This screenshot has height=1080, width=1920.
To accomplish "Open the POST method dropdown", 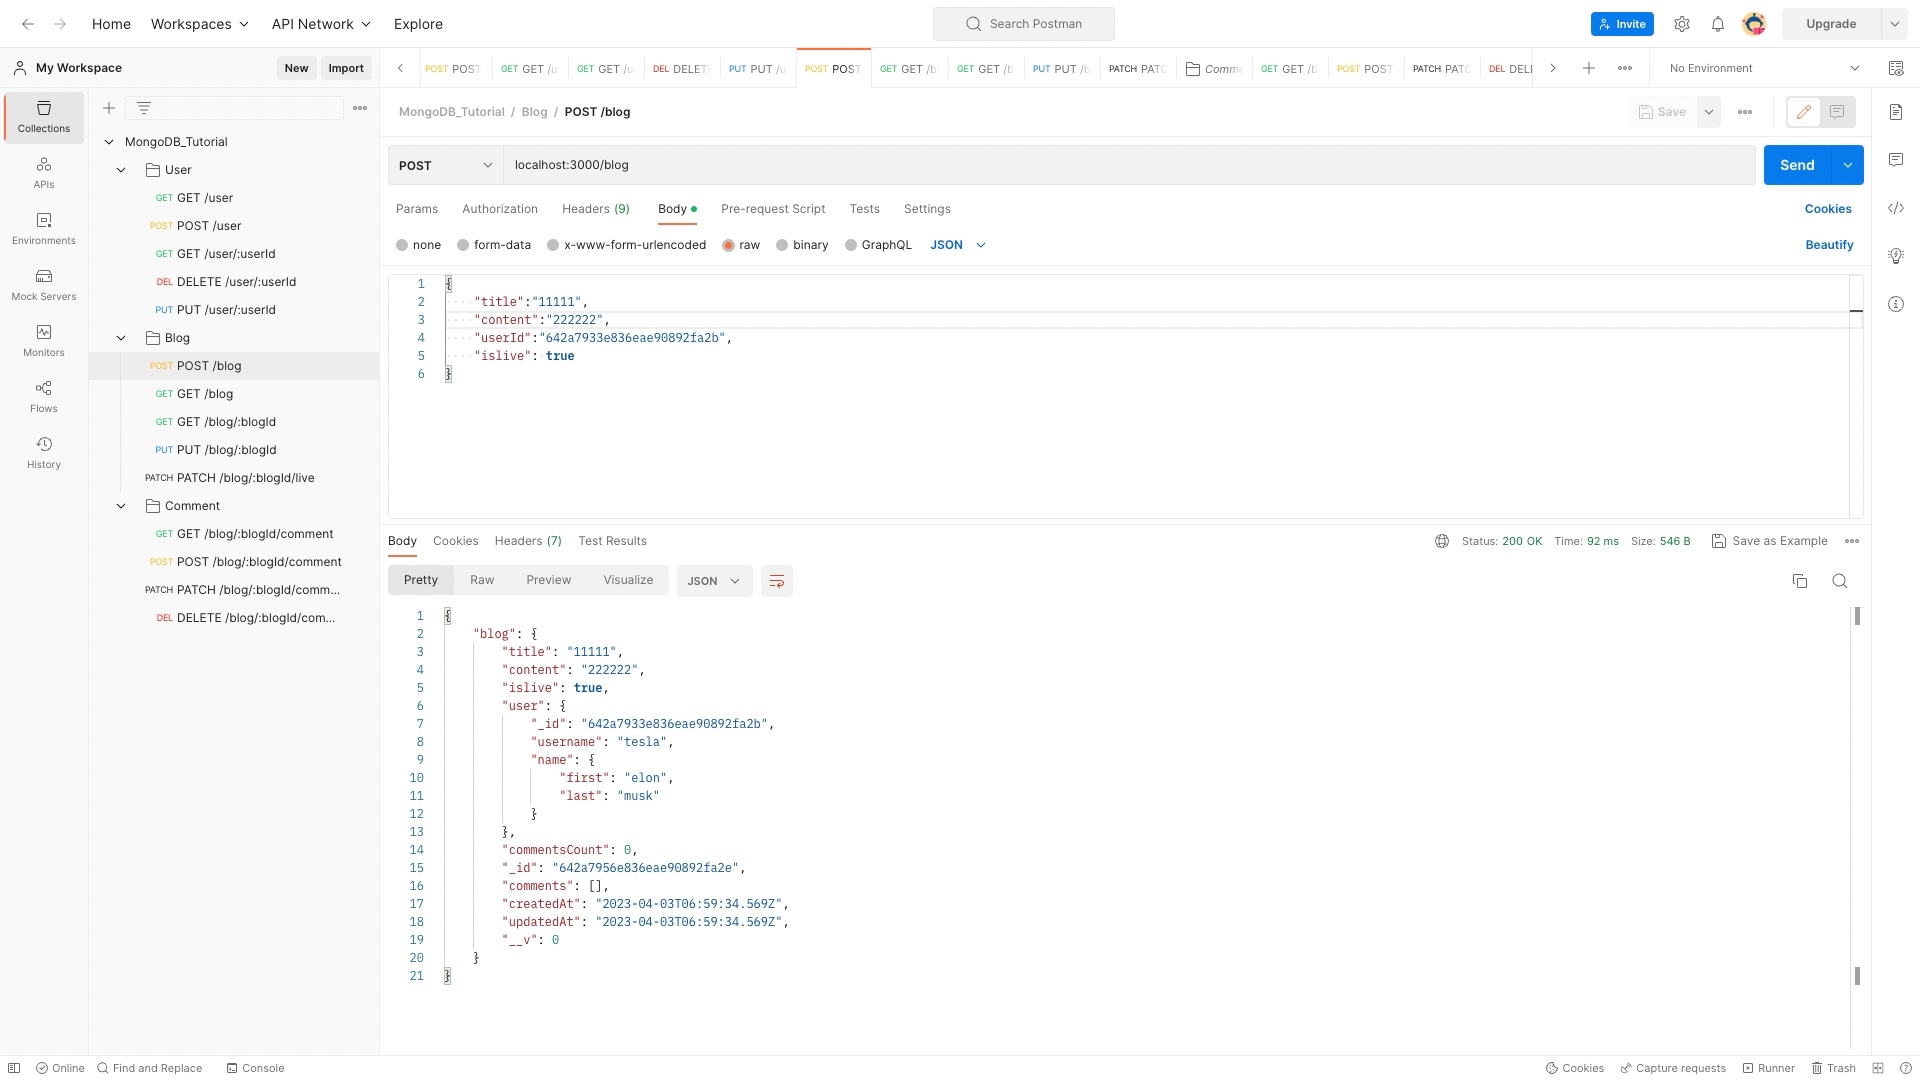I will [x=445, y=165].
